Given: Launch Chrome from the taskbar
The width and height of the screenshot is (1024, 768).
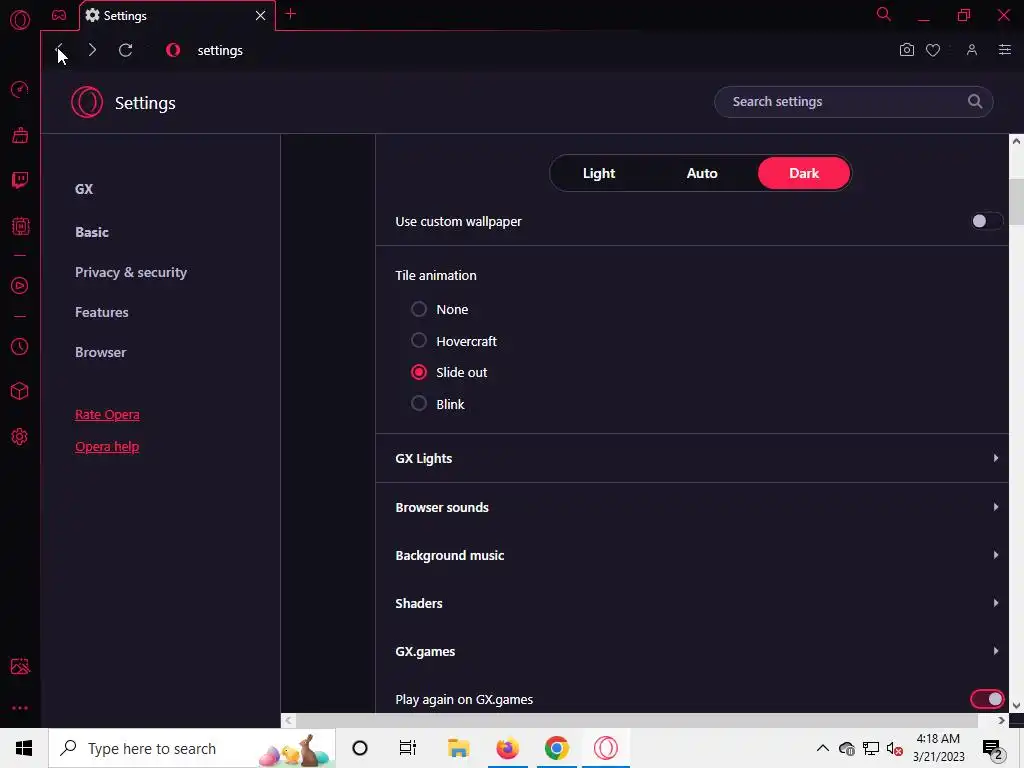Looking at the screenshot, I should coord(556,748).
